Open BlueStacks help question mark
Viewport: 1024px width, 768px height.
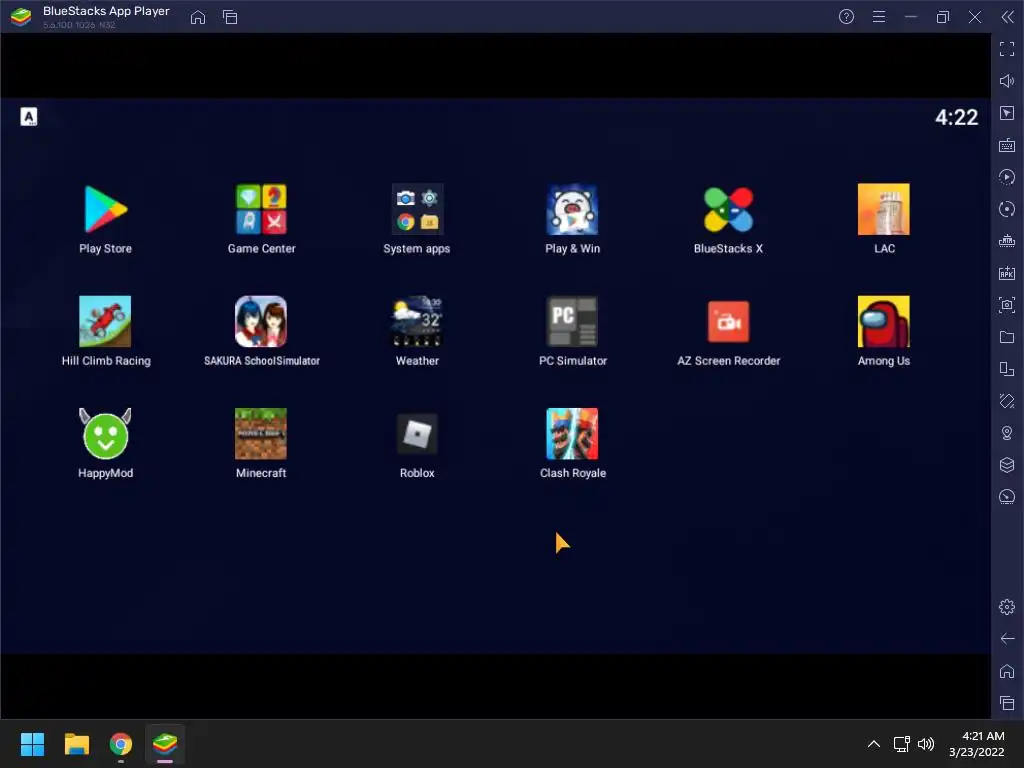pyautogui.click(x=846, y=17)
